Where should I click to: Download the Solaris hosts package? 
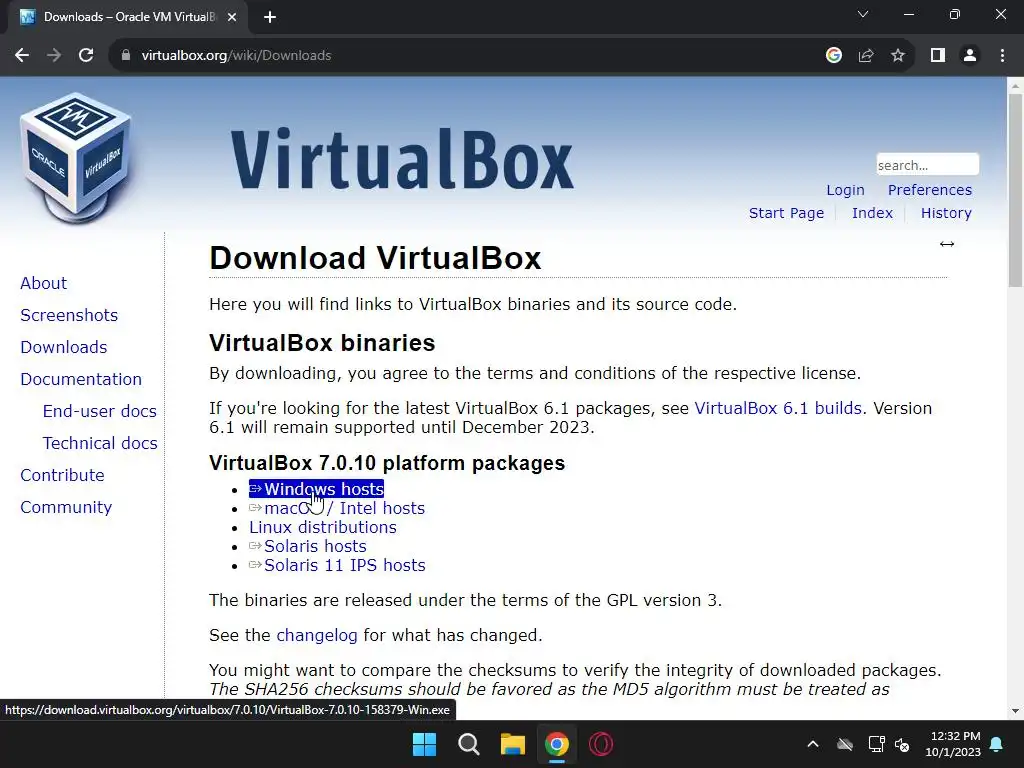coord(308,546)
